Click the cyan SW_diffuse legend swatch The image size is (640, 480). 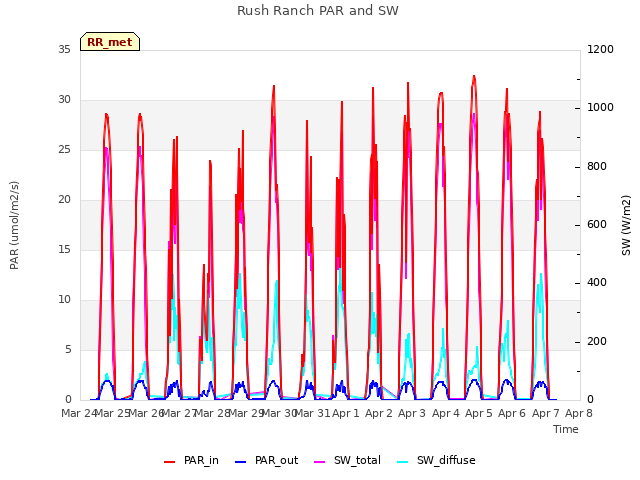click(402, 462)
